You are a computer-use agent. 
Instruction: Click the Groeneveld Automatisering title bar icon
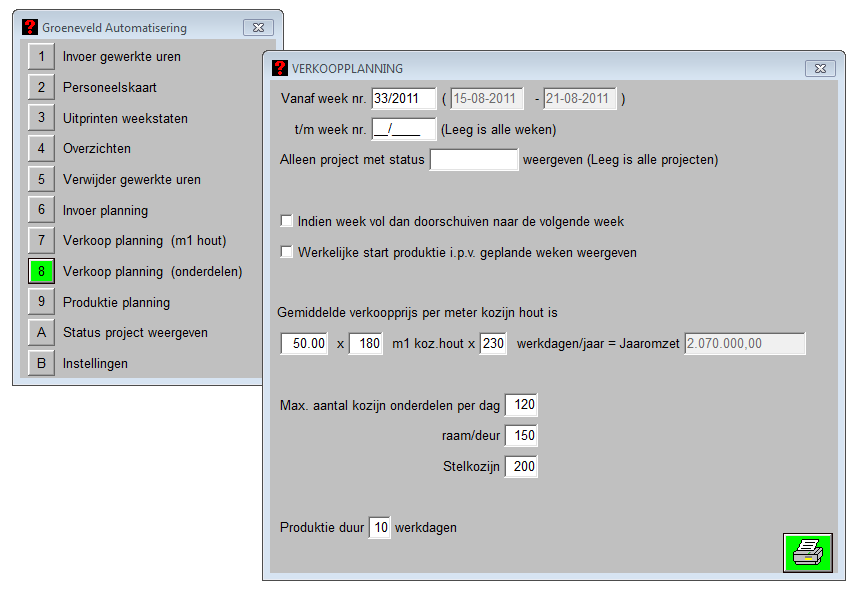[x=30, y=28]
